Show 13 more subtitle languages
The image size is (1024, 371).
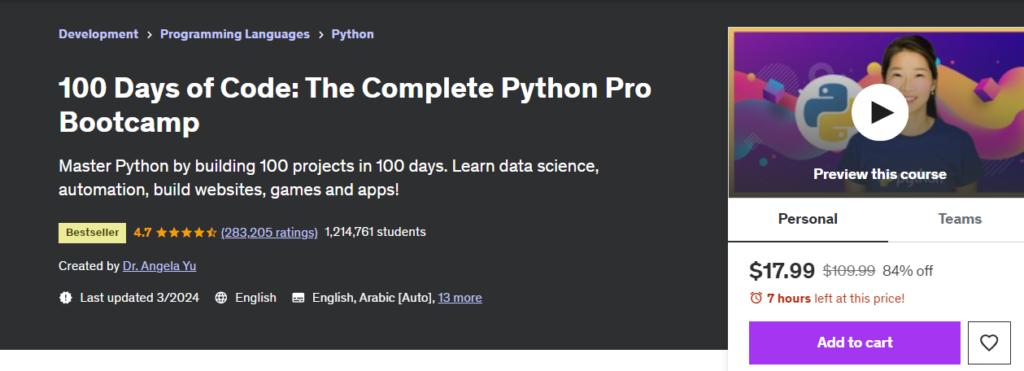click(x=460, y=298)
